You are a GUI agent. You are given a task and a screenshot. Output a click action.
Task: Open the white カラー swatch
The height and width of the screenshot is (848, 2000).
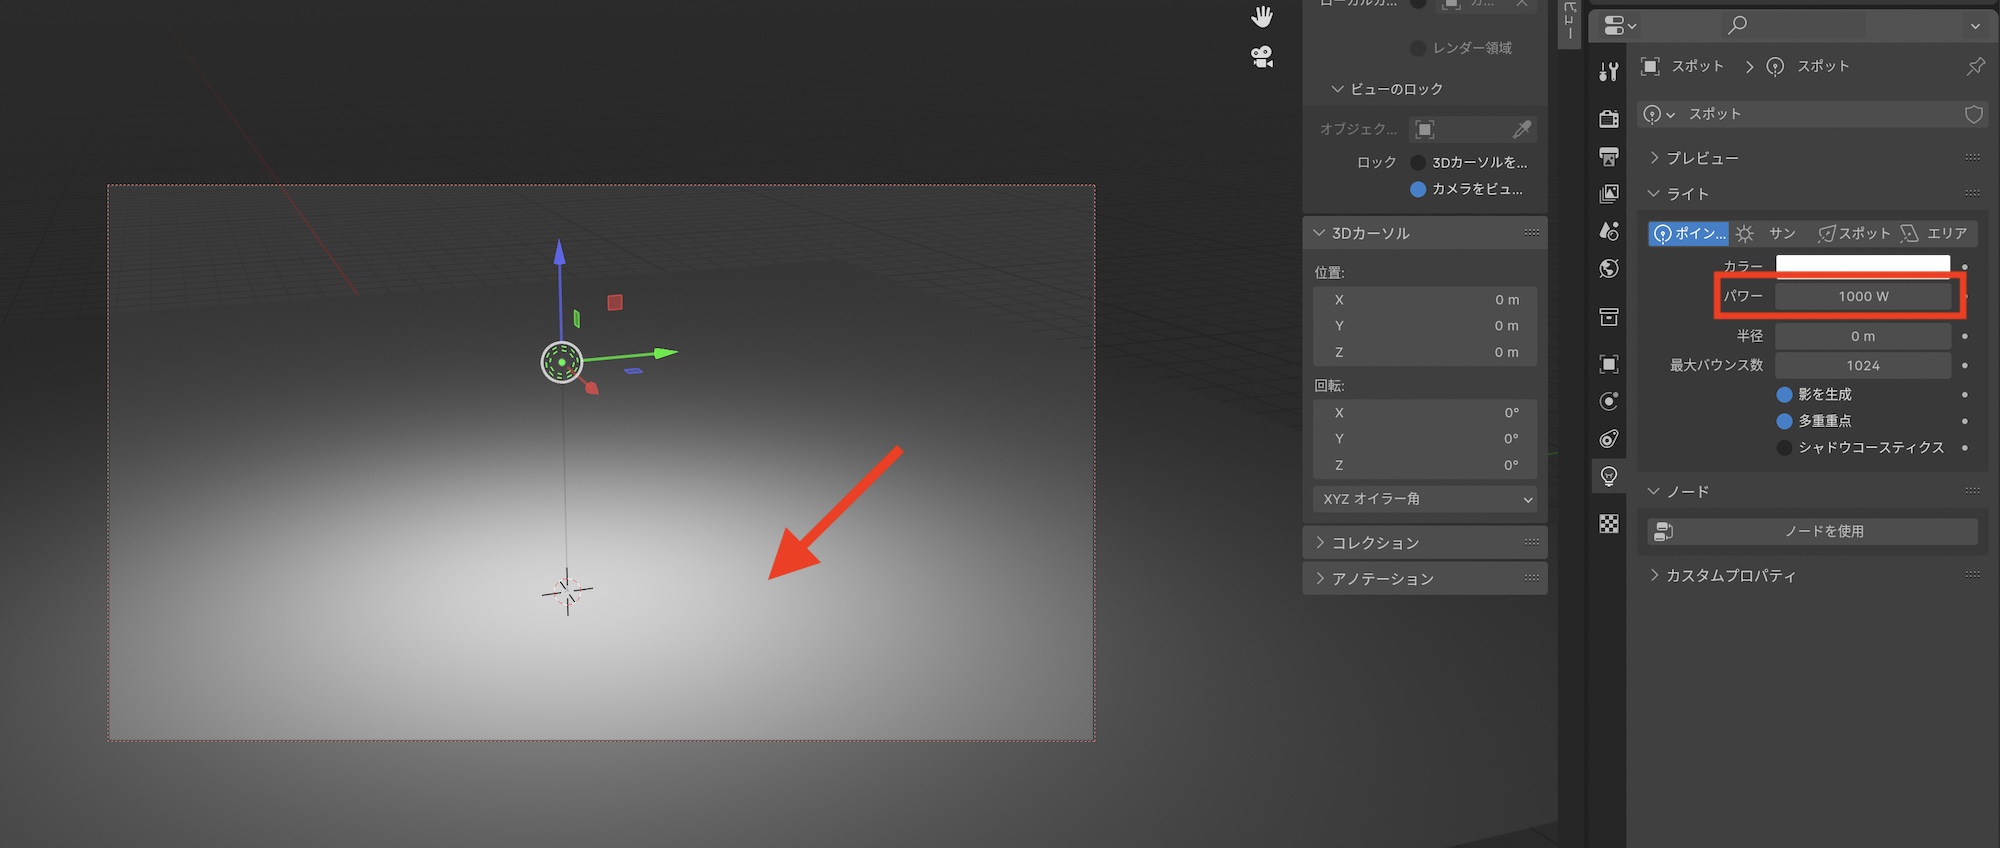(1862, 265)
